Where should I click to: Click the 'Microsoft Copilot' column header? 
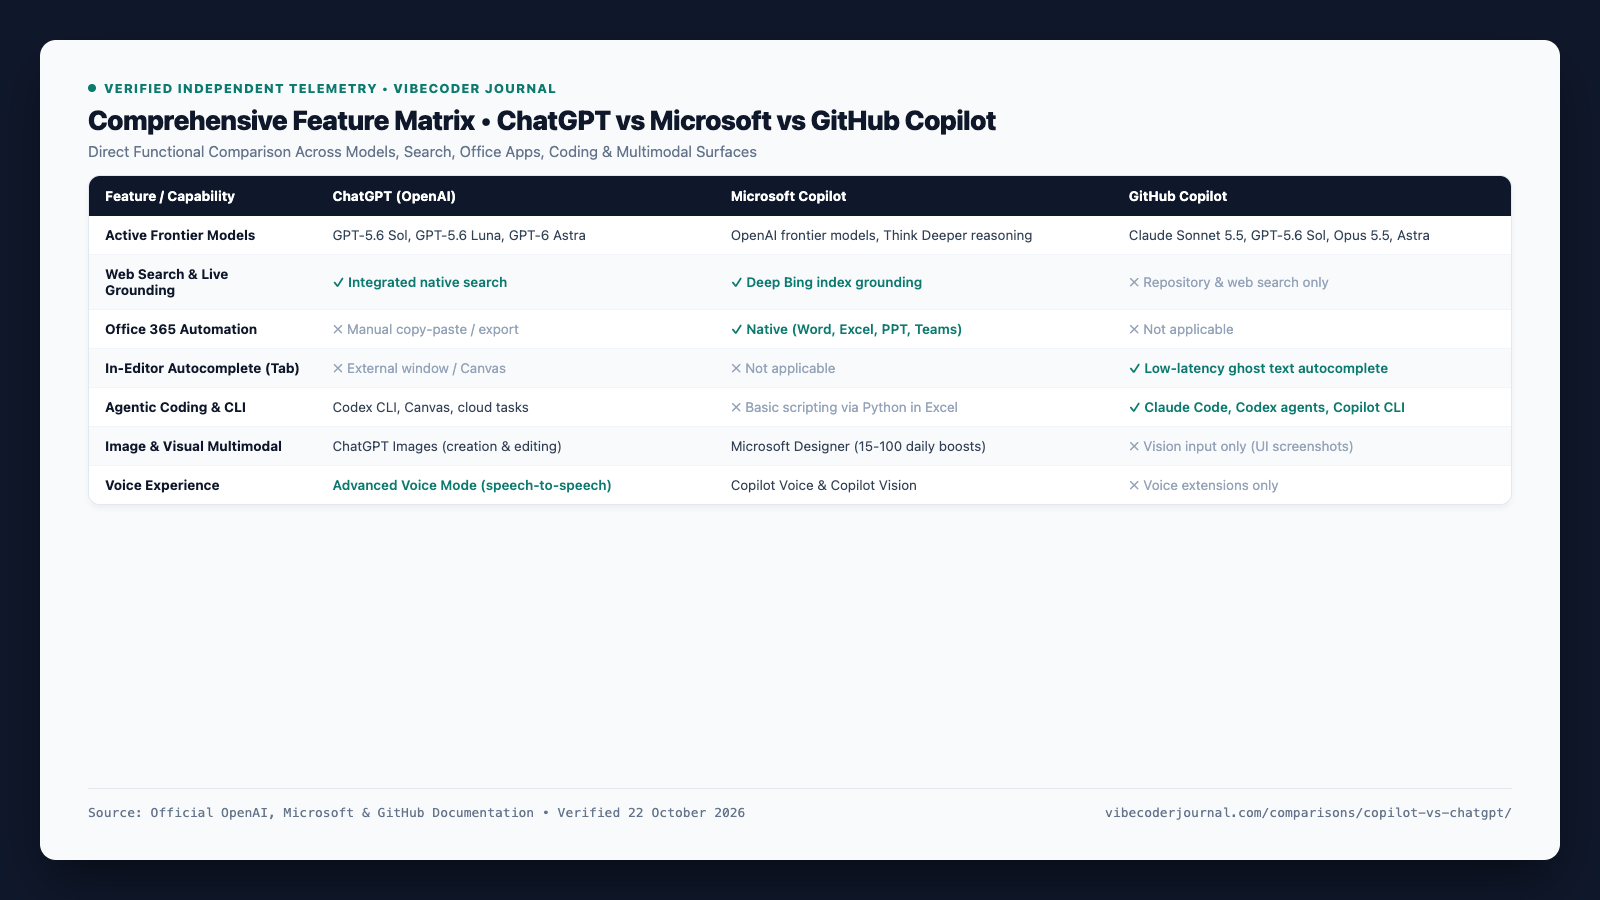tap(788, 196)
